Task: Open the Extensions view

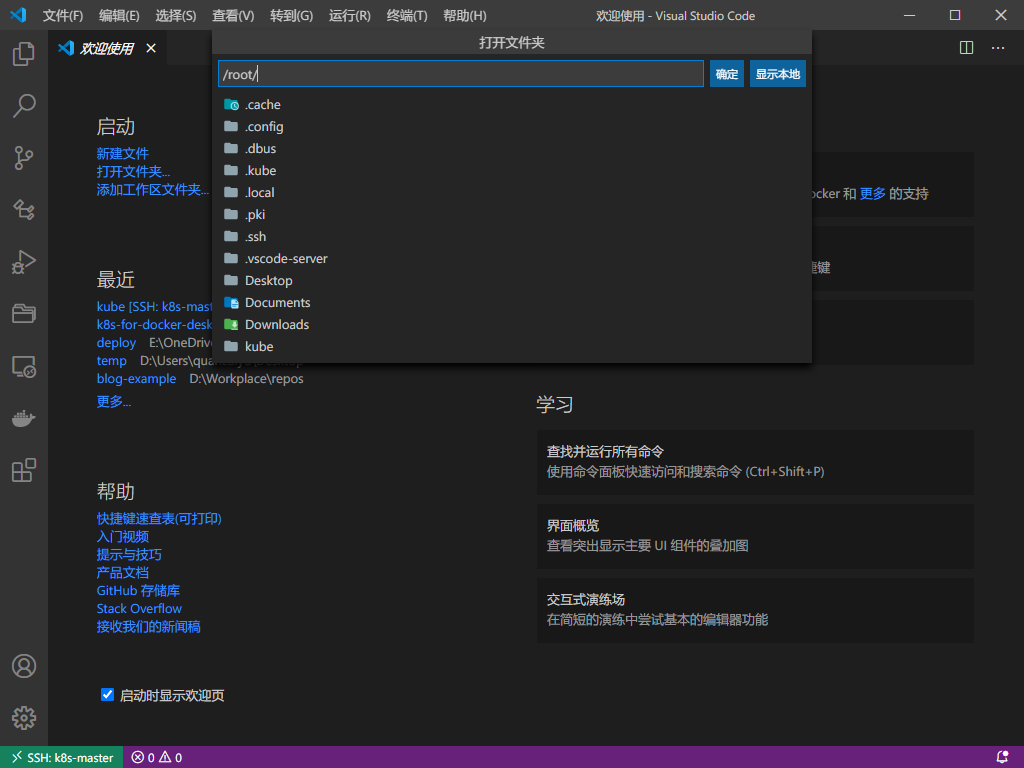Action: (x=24, y=470)
